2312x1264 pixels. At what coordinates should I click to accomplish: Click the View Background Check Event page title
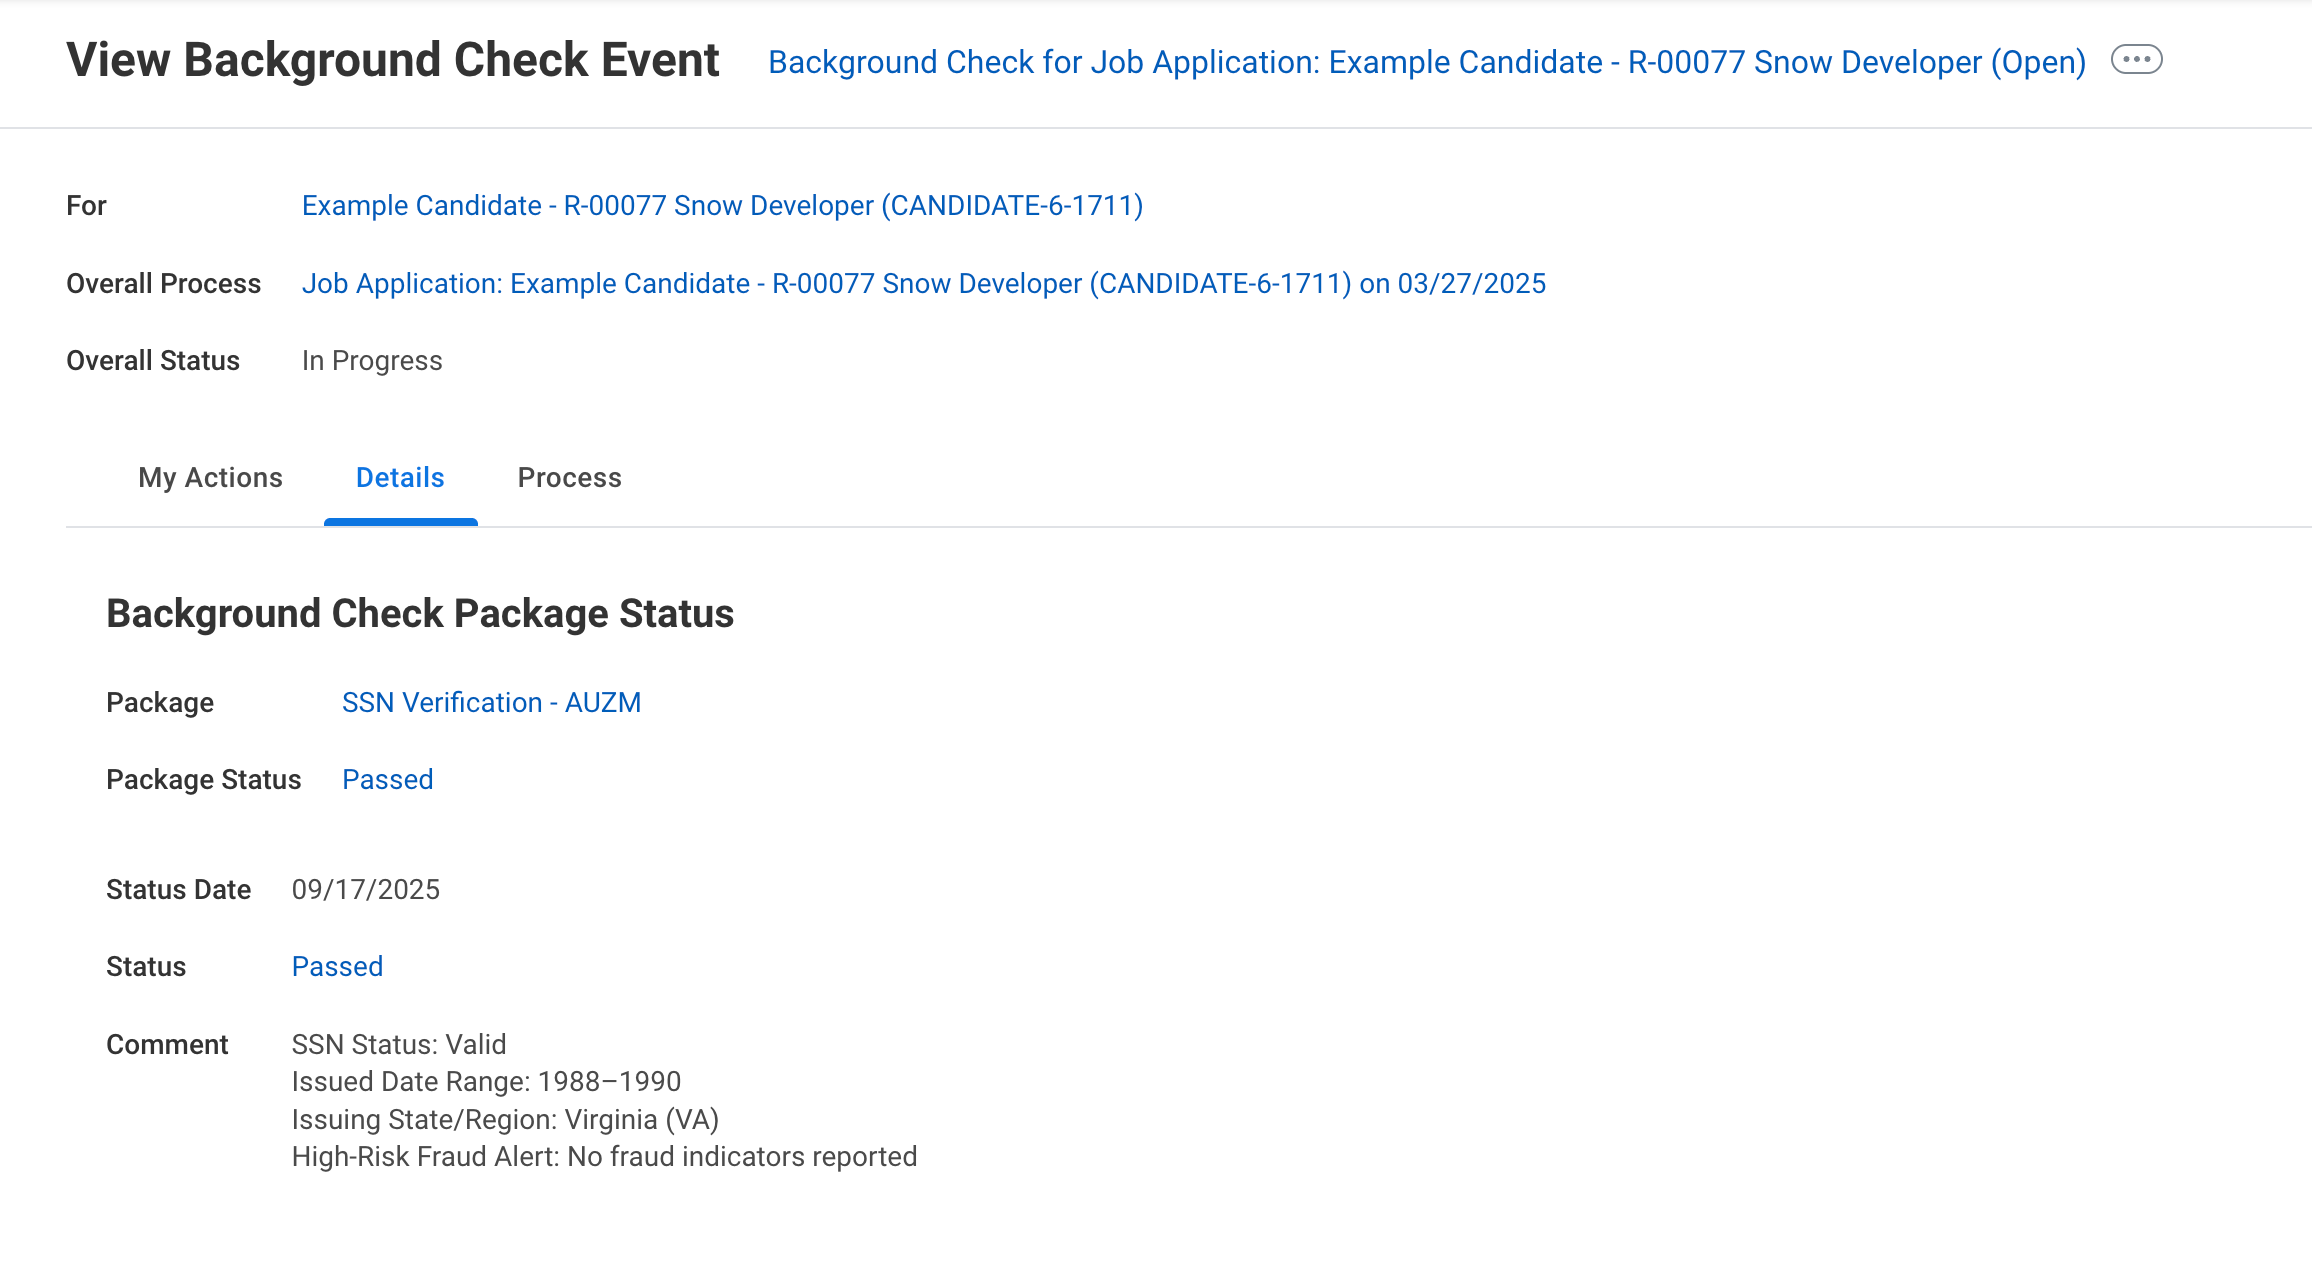click(x=392, y=60)
